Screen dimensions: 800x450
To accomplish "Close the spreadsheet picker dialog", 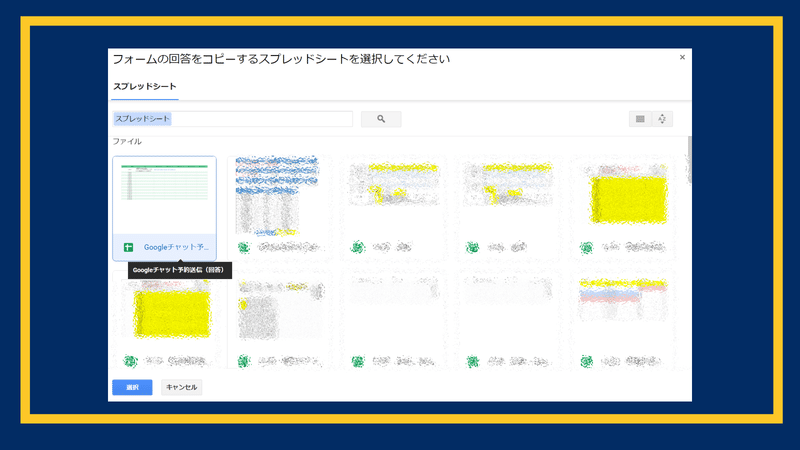I will click(682, 57).
